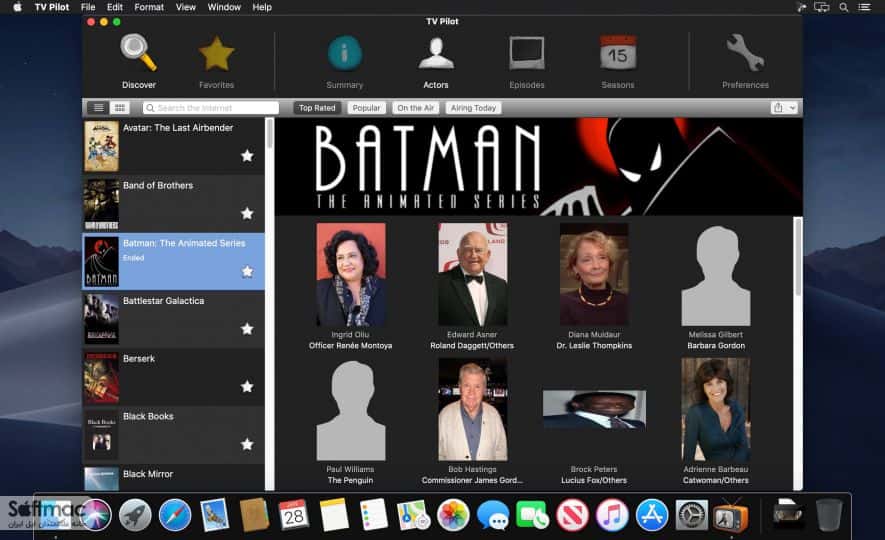Screen dimensions: 885x540
Task: Open Messages from the Dock
Action: pos(493,516)
